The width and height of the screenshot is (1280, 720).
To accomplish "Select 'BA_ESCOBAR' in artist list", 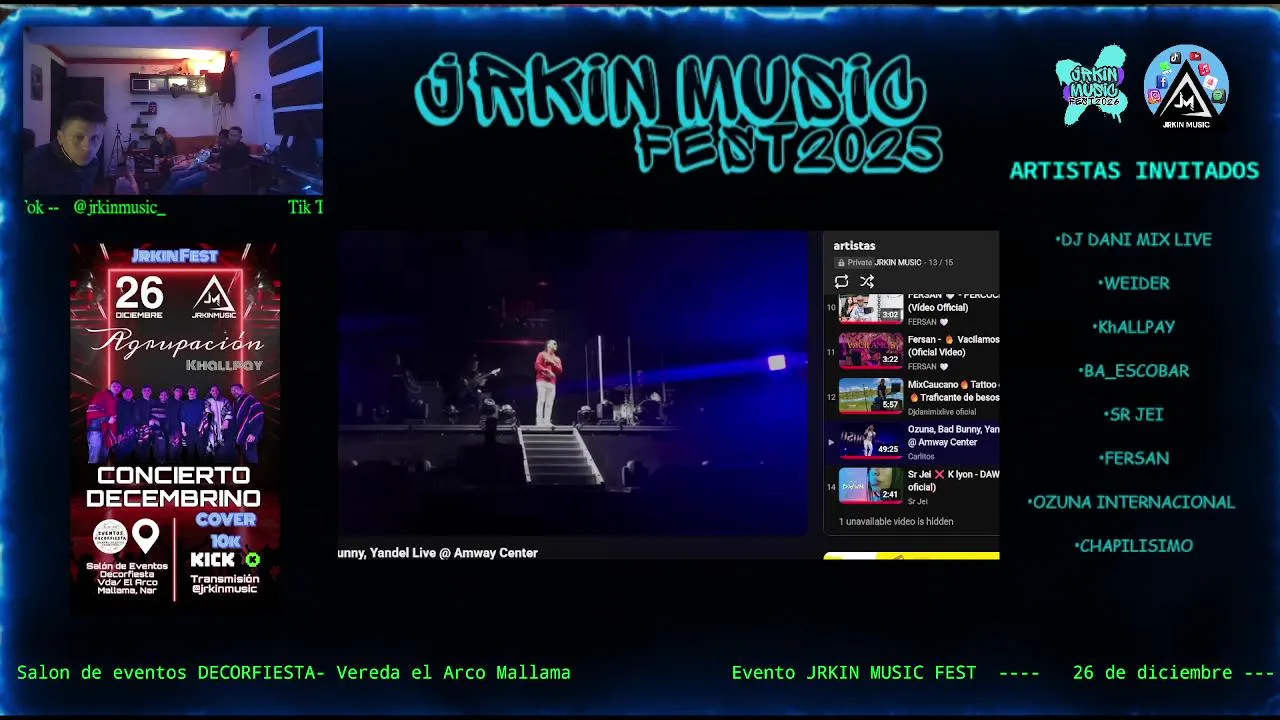I will click(1133, 371).
